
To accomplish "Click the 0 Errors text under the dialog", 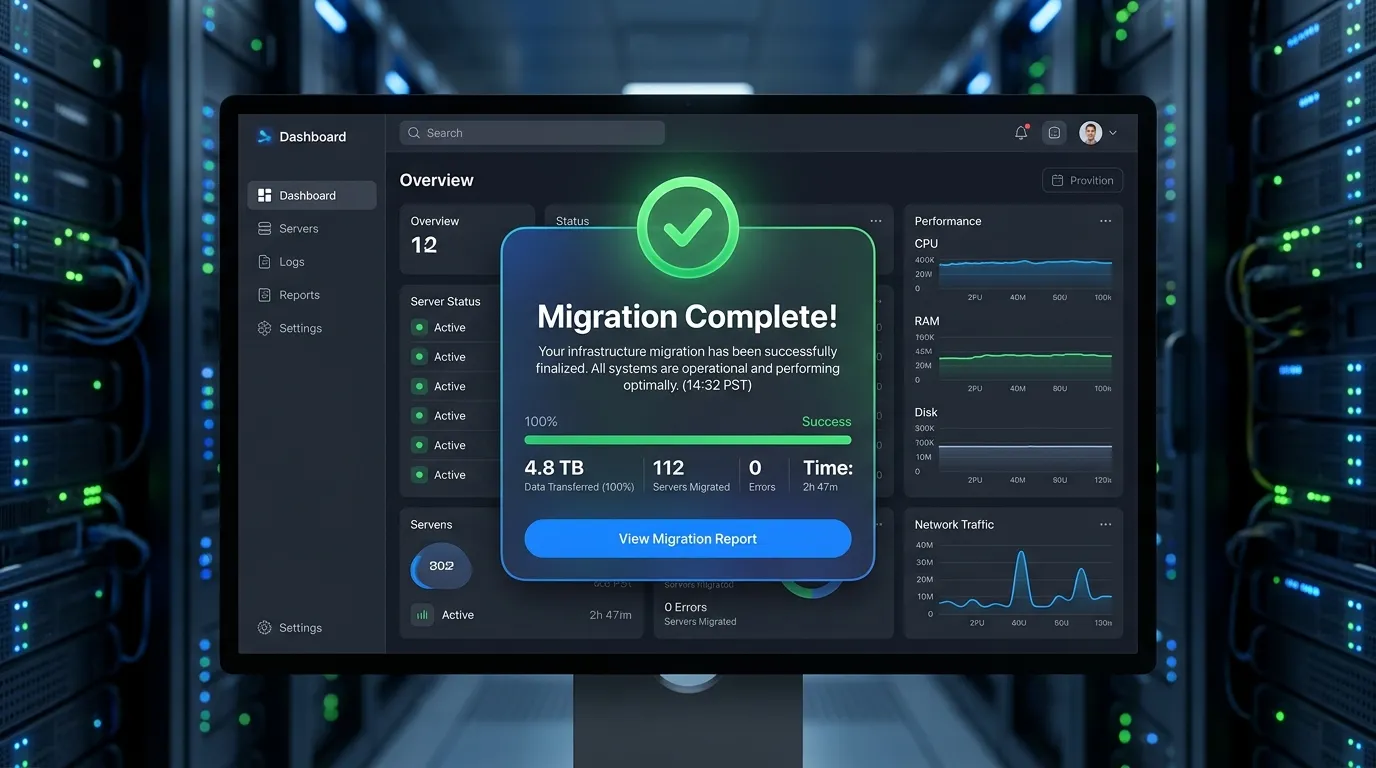I will coord(686,607).
